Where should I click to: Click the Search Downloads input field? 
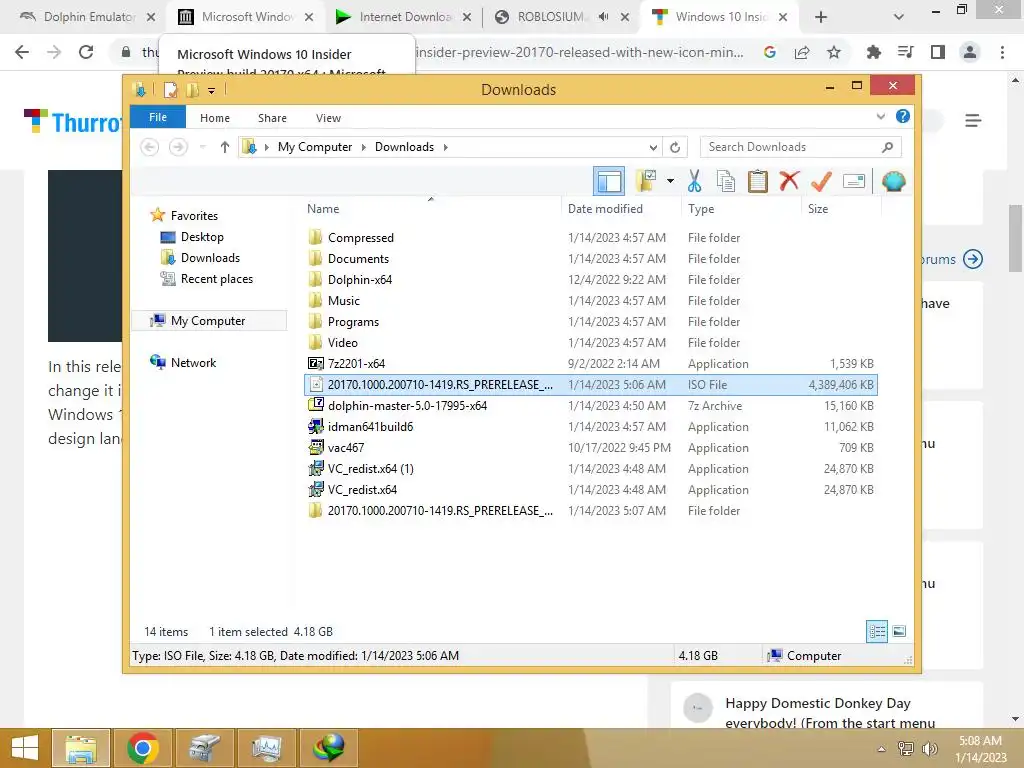tap(801, 147)
